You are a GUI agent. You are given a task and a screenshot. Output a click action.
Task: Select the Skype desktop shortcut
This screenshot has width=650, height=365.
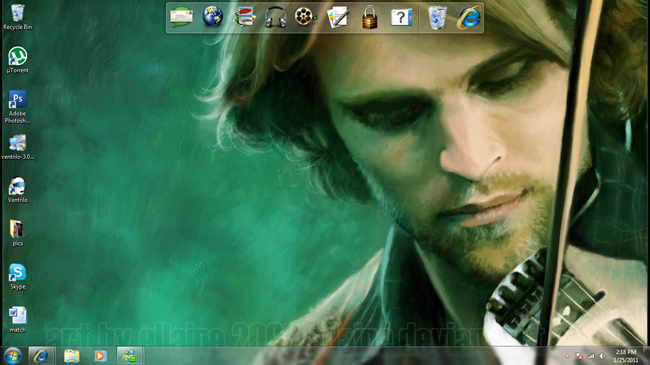[17, 276]
